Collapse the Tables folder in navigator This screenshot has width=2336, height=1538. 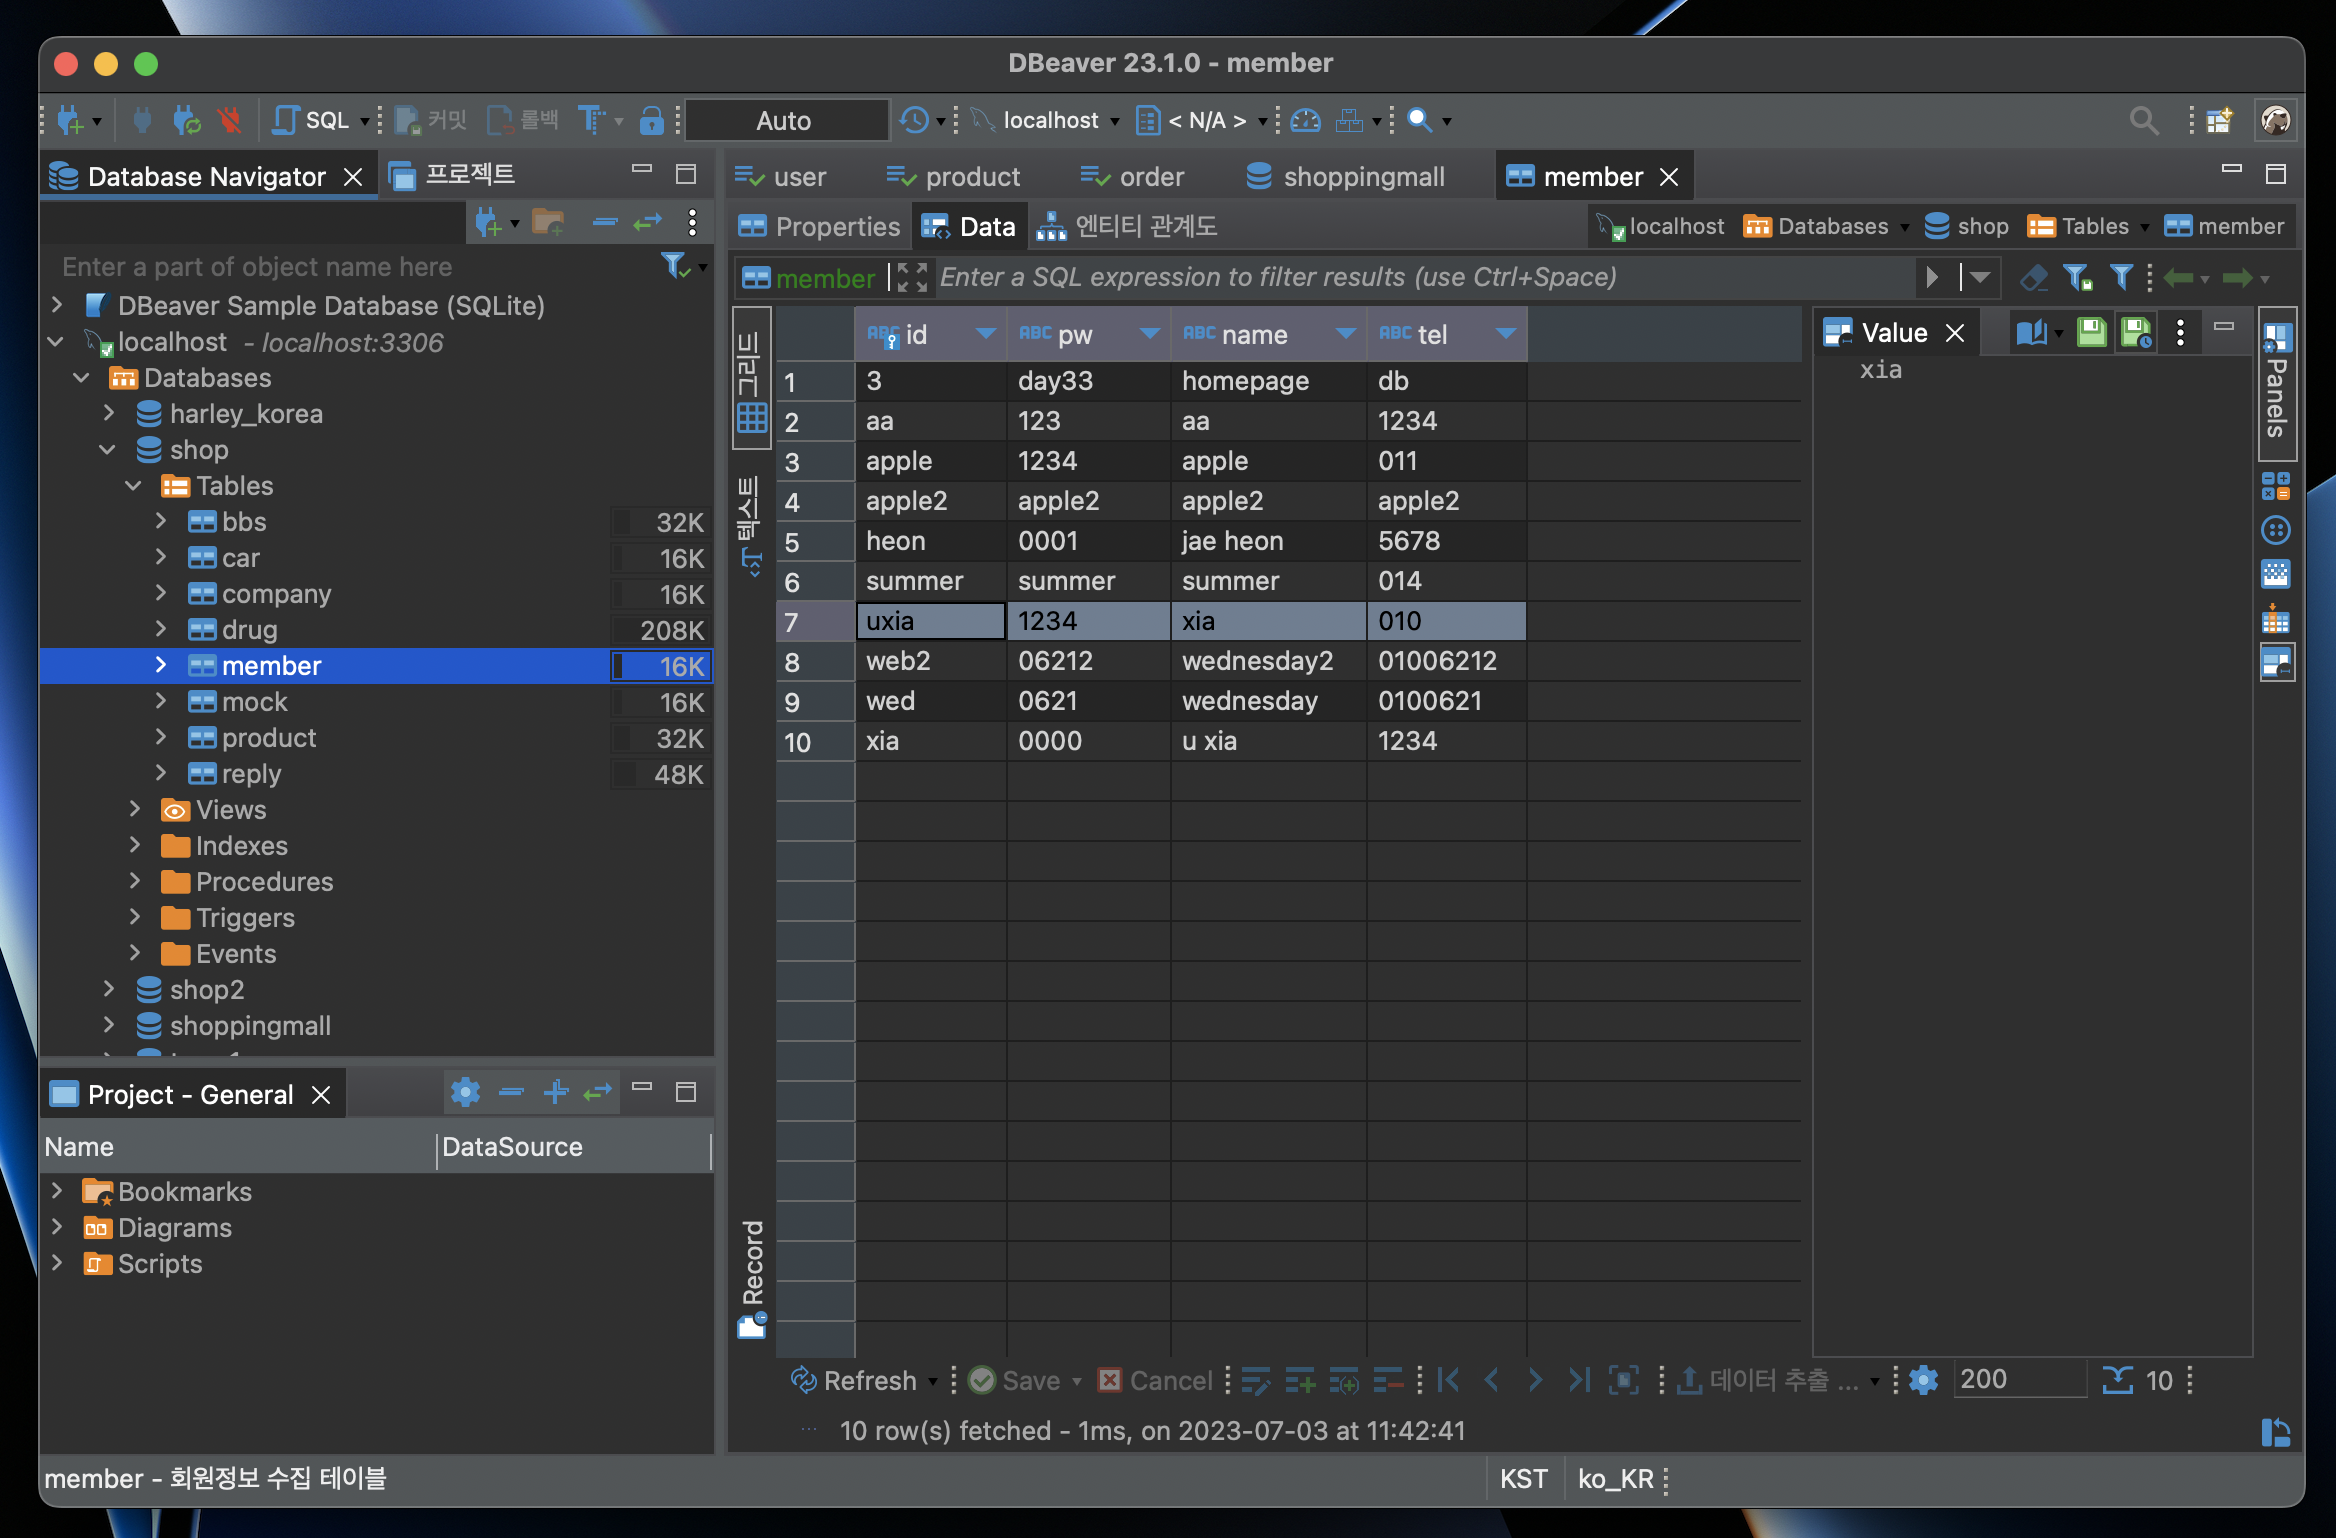tap(134, 486)
